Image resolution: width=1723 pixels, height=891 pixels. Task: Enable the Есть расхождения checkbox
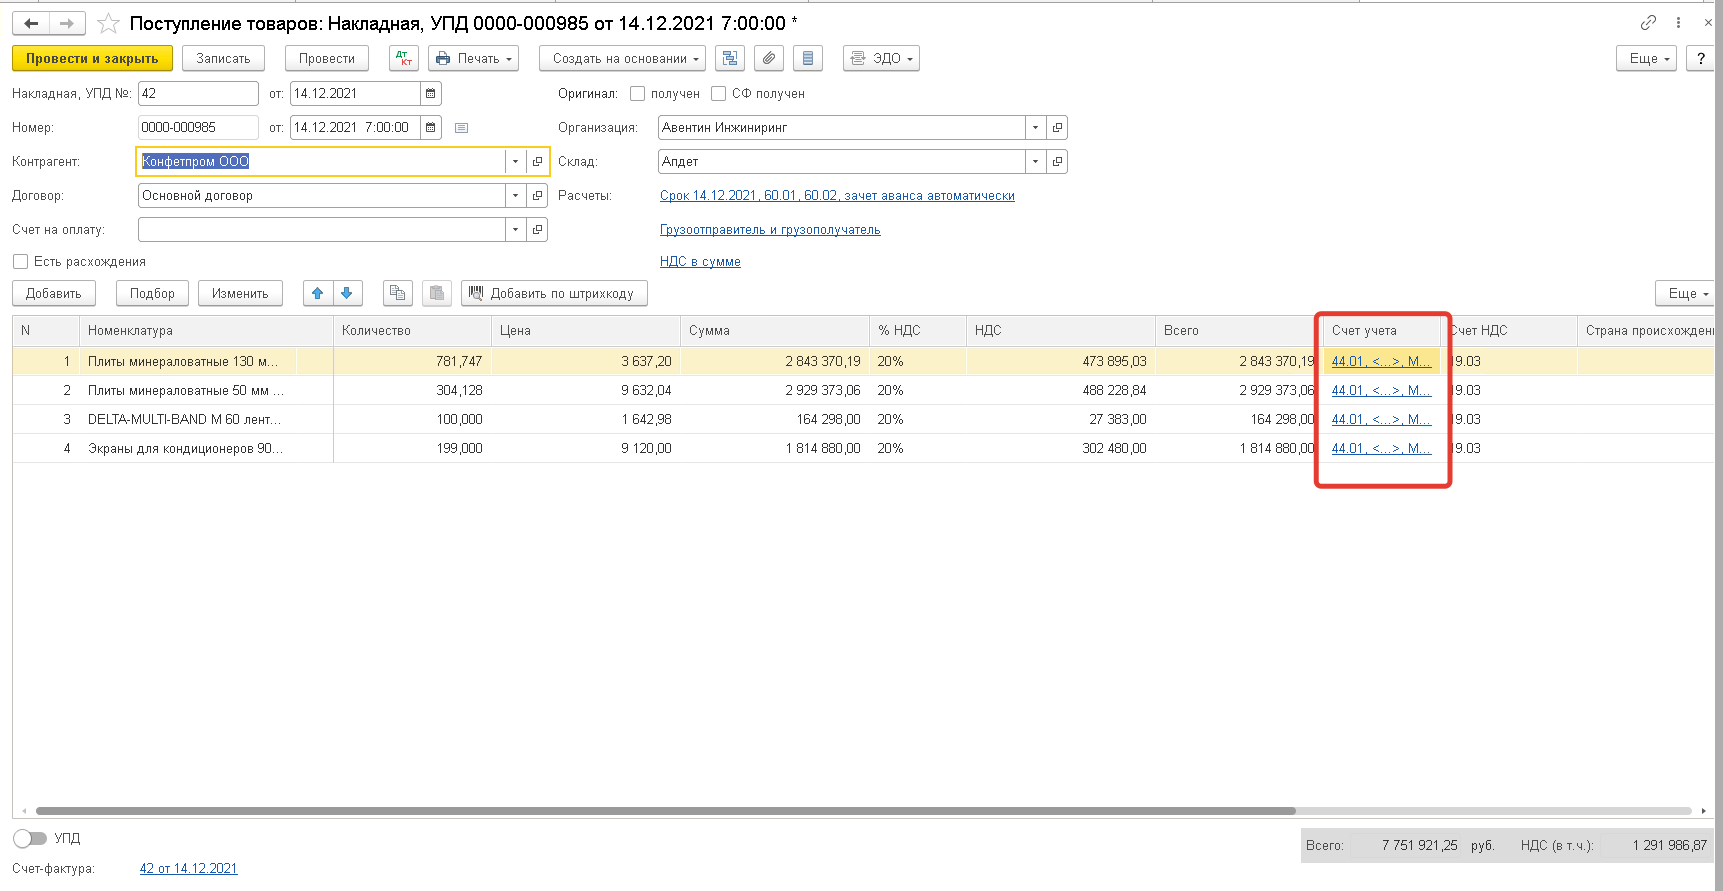[x=20, y=262]
